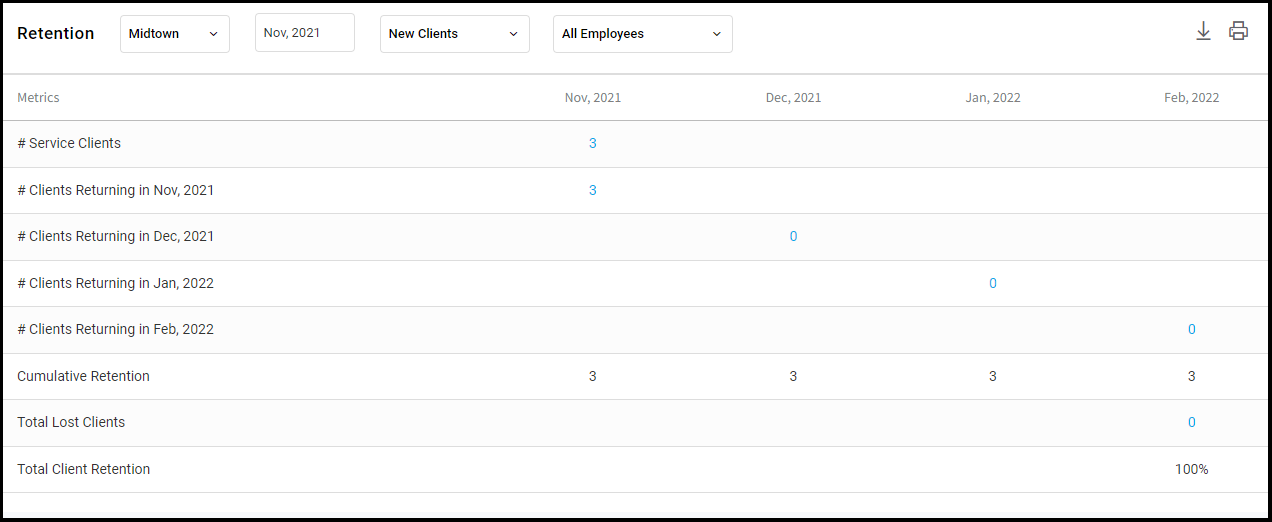Open the # Service Clients value 3

(x=593, y=143)
